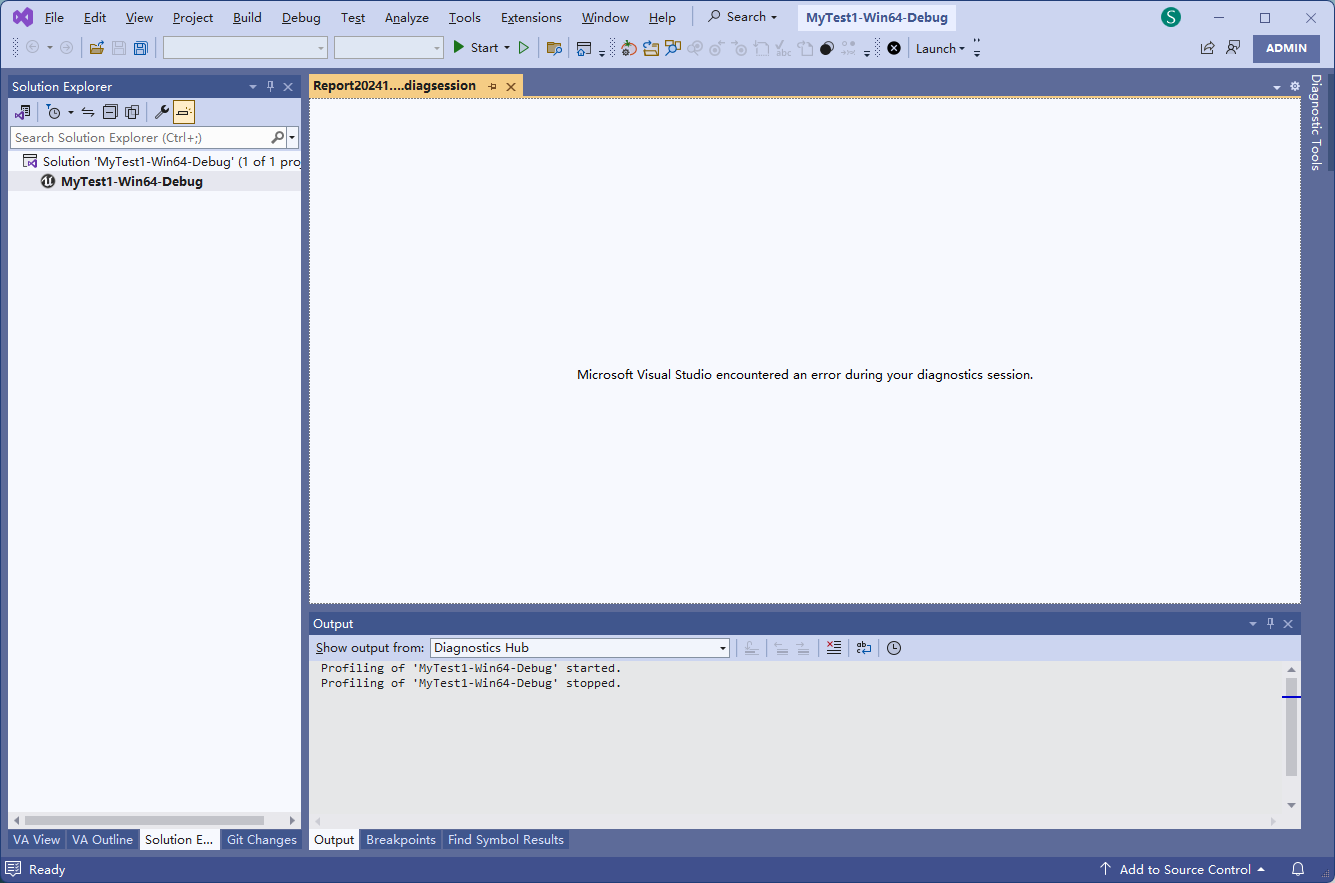1335x883 pixels.
Task: Click Show All Files icon in Solution Explorer
Action: 132,112
